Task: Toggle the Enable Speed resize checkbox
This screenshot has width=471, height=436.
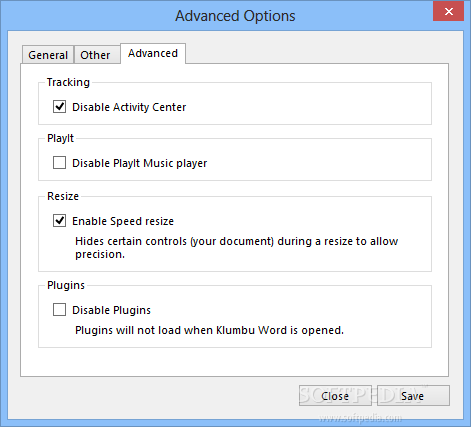Action: [59, 221]
